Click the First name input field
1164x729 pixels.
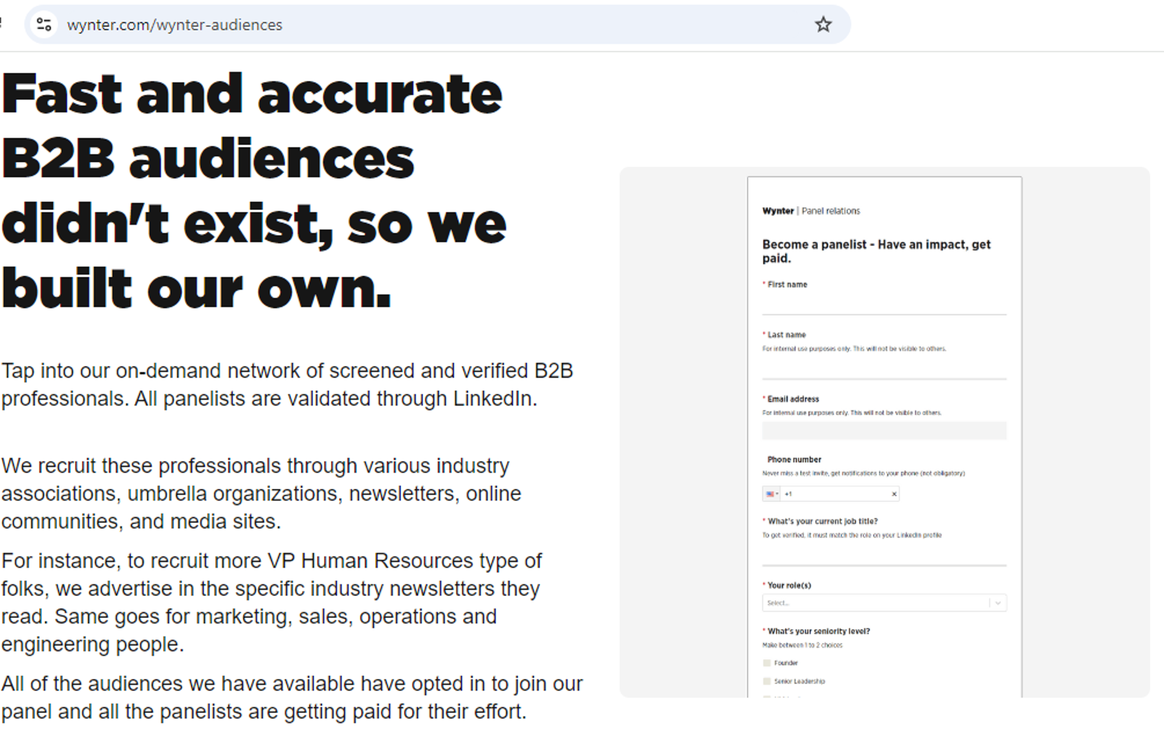884,303
